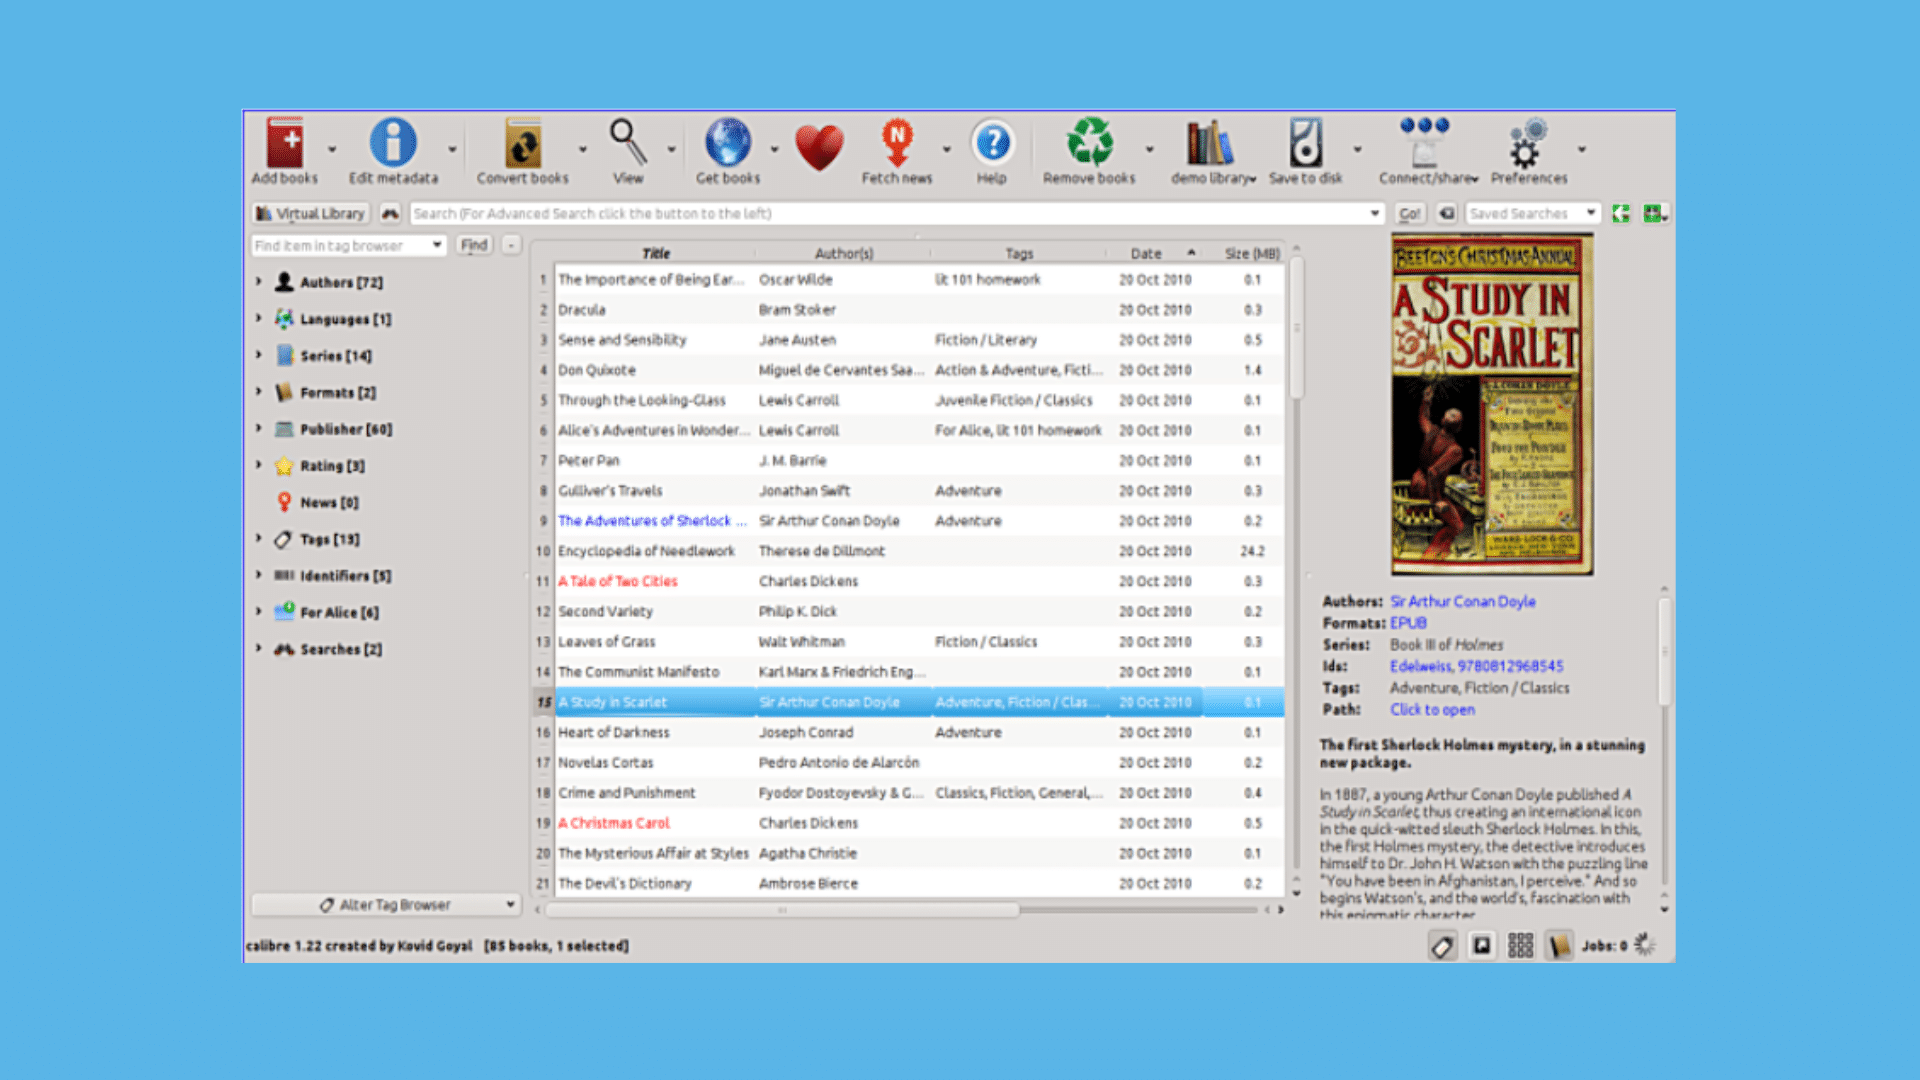Image resolution: width=1920 pixels, height=1080 pixels.
Task: Click the Jobs spinner indicator
Action: coord(1644,945)
